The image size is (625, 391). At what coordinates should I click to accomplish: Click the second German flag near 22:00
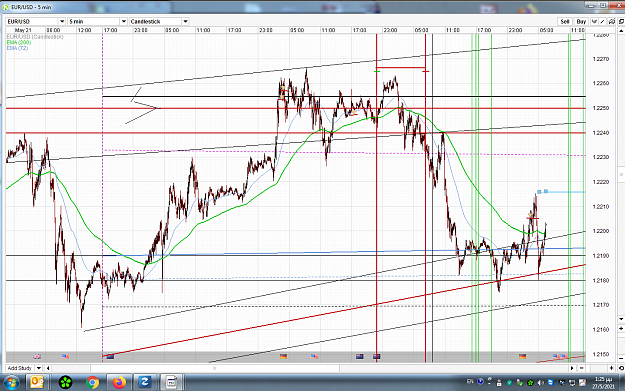pyautogui.click(x=523, y=356)
